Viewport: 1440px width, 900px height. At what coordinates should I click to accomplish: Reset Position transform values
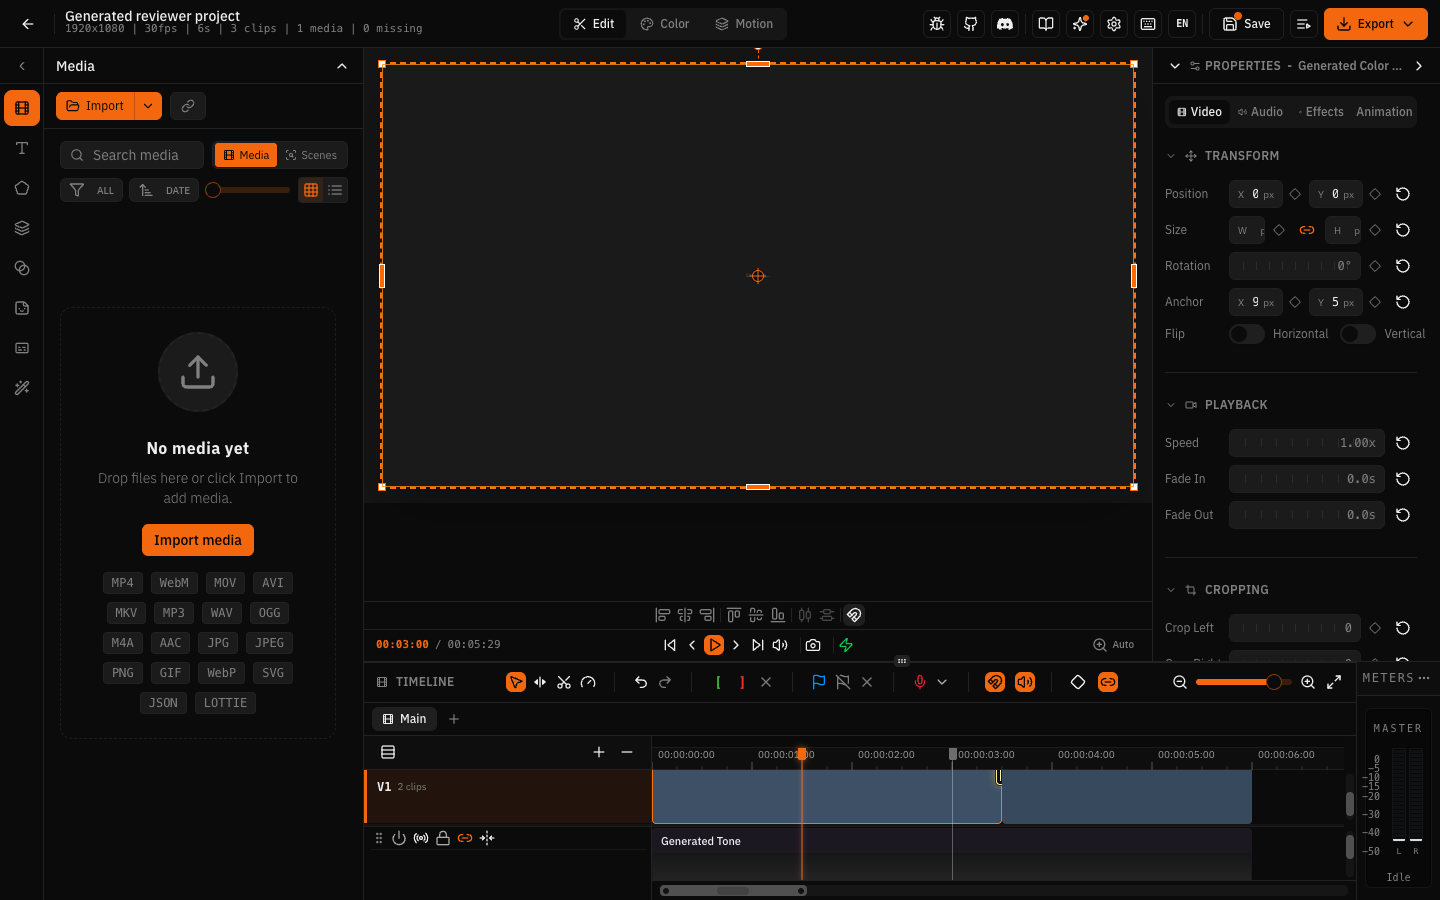coord(1403,194)
